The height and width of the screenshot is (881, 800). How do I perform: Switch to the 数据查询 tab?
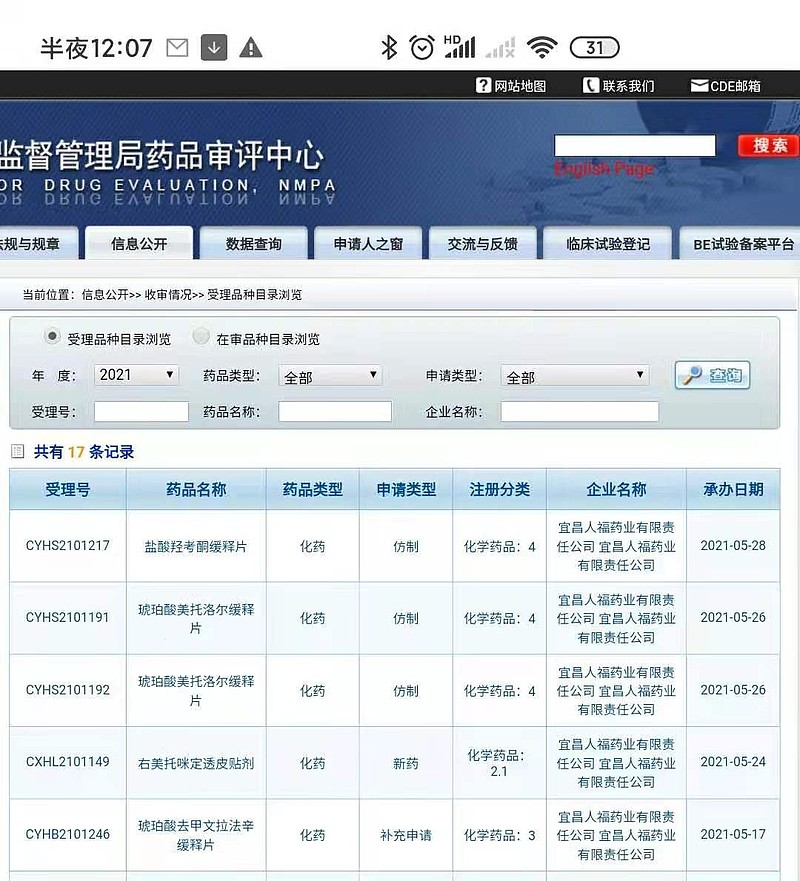pyautogui.click(x=253, y=243)
